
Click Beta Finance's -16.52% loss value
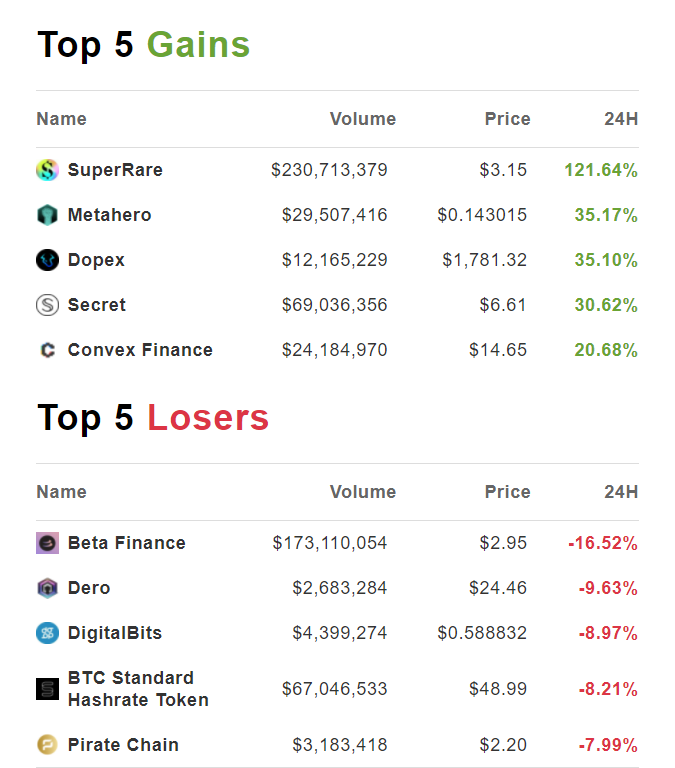pos(602,543)
